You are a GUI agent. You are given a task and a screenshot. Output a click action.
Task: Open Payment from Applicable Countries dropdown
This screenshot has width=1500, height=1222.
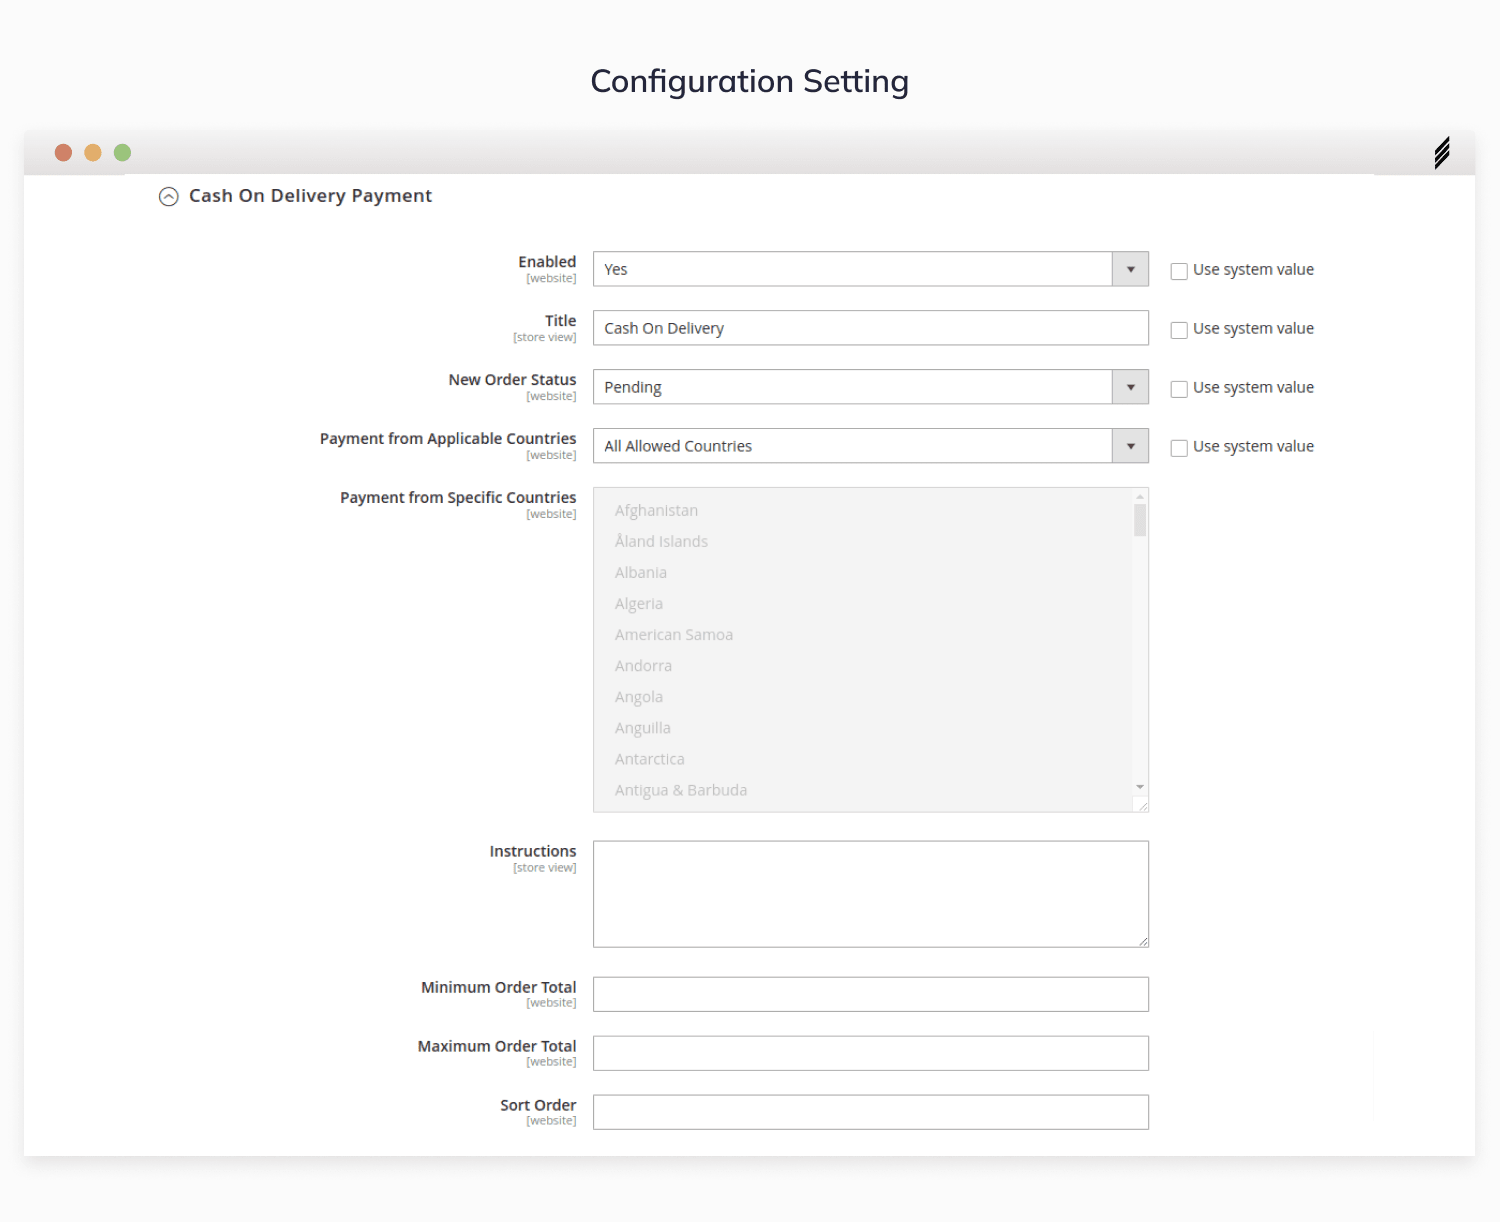[x=870, y=446]
